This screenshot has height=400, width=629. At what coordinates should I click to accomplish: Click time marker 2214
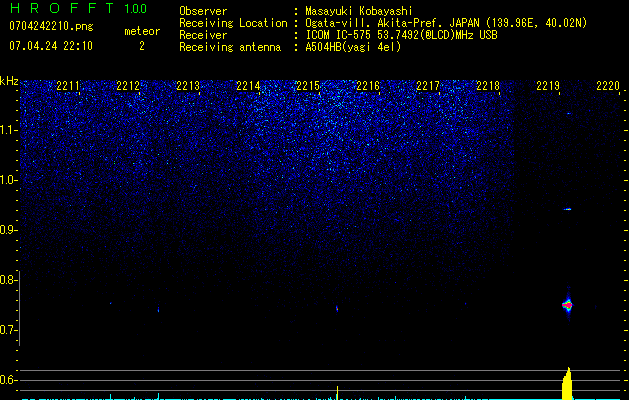click(x=248, y=86)
